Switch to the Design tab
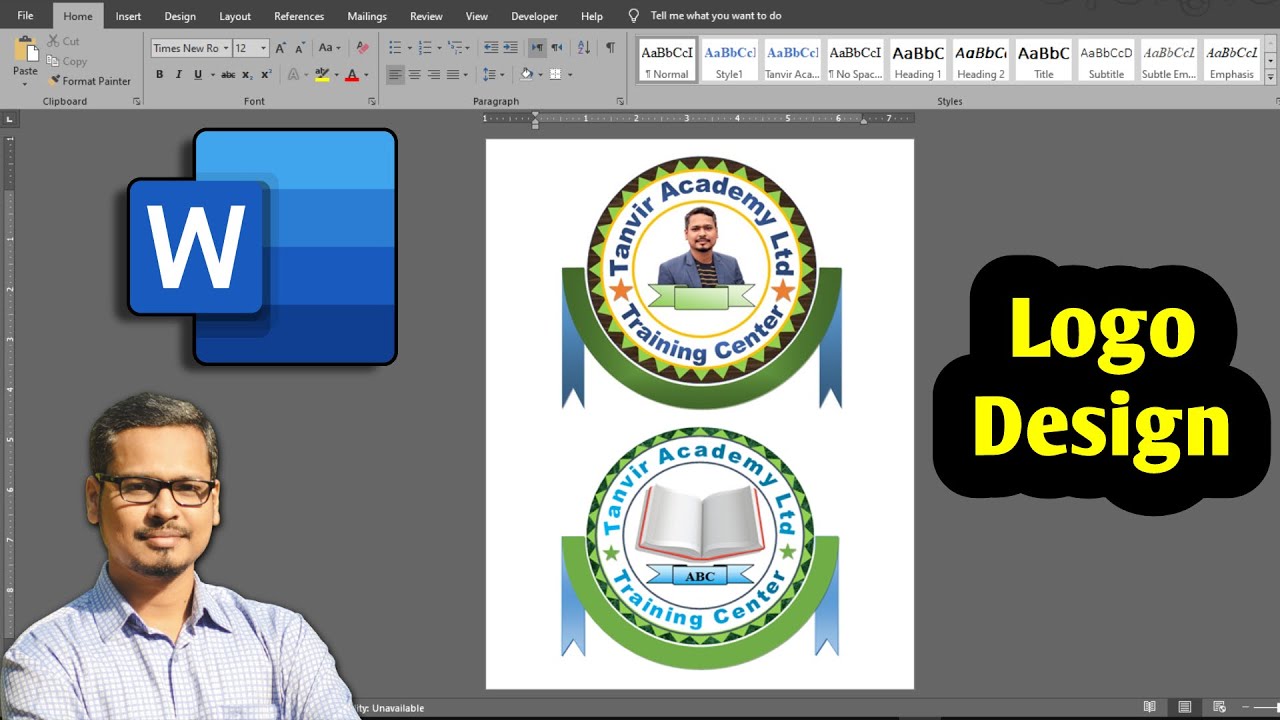The image size is (1280, 720). click(x=180, y=16)
